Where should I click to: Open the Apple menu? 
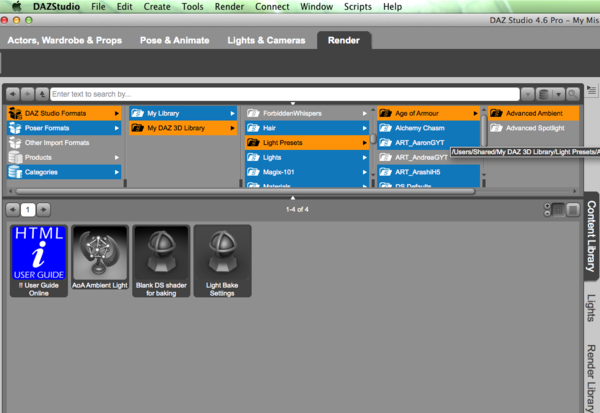[x=16, y=6]
